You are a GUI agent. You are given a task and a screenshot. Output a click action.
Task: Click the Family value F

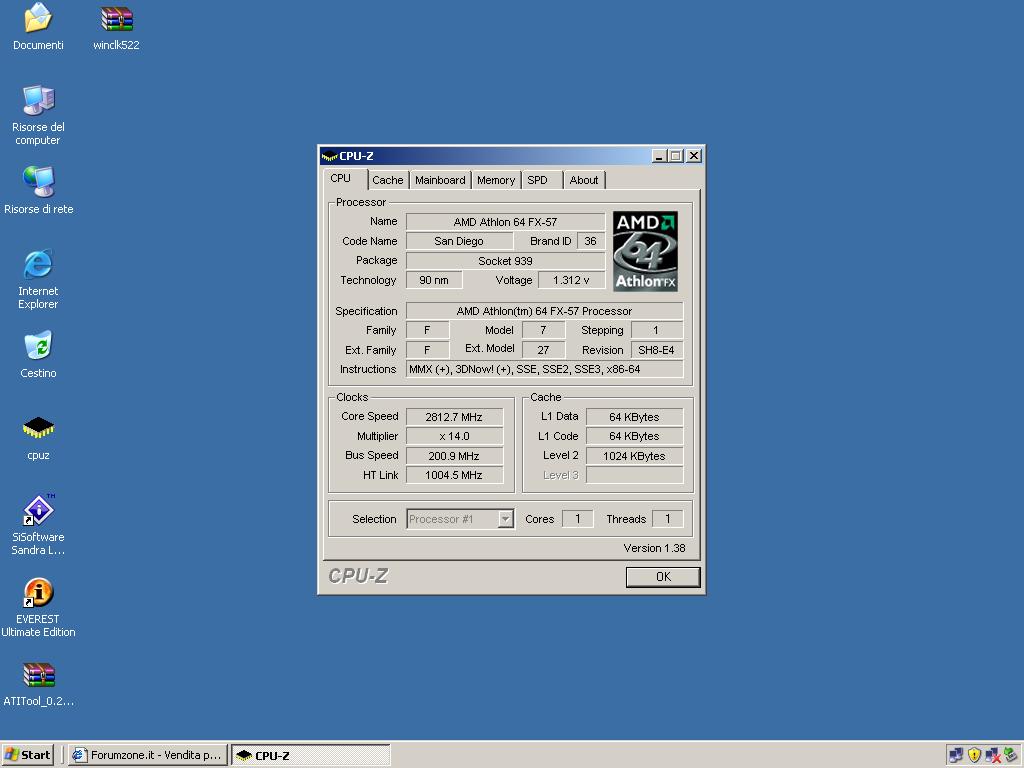tap(427, 330)
